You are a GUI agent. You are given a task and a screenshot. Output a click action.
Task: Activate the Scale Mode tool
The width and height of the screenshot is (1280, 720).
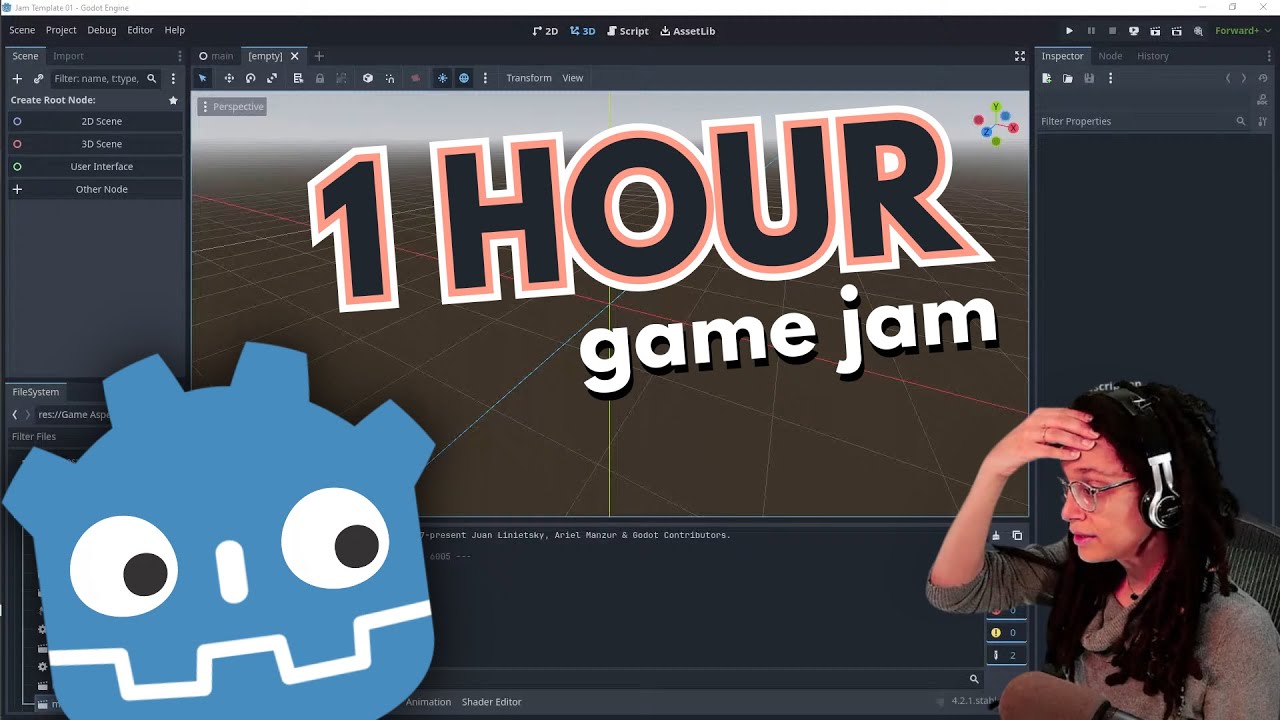pyautogui.click(x=272, y=78)
